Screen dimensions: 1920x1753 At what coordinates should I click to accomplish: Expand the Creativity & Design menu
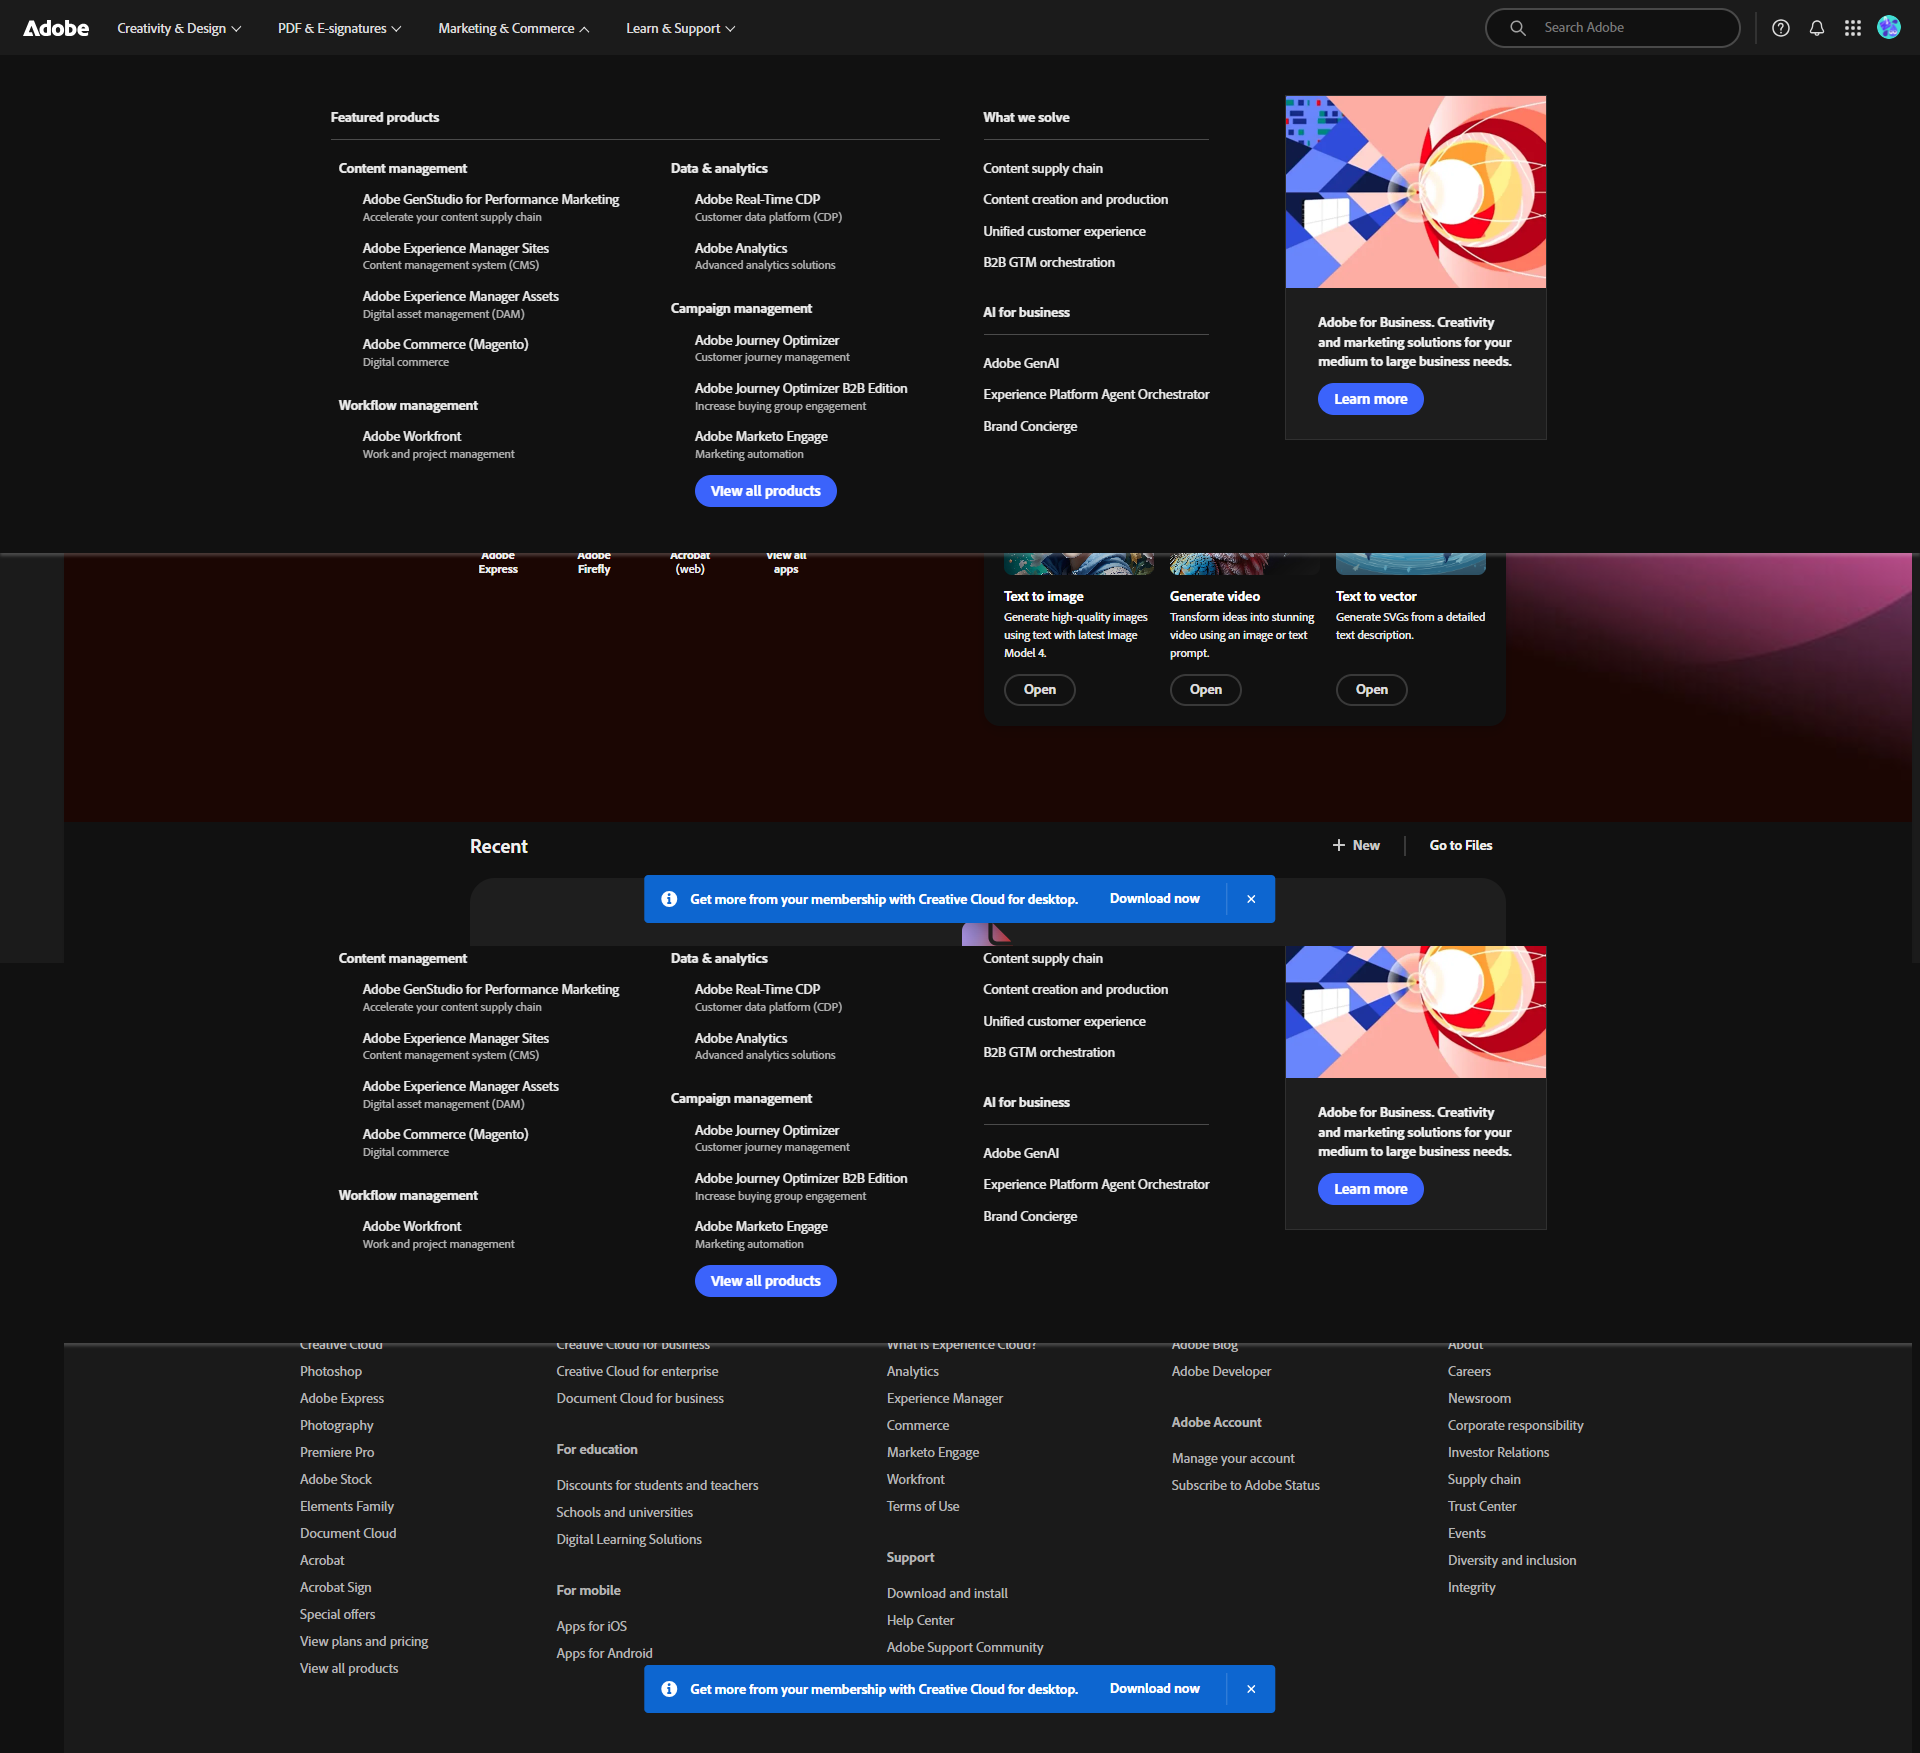[179, 28]
